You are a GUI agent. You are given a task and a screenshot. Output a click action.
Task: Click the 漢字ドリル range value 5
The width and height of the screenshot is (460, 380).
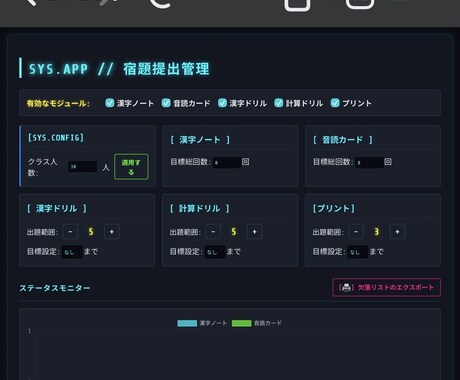[91, 232]
